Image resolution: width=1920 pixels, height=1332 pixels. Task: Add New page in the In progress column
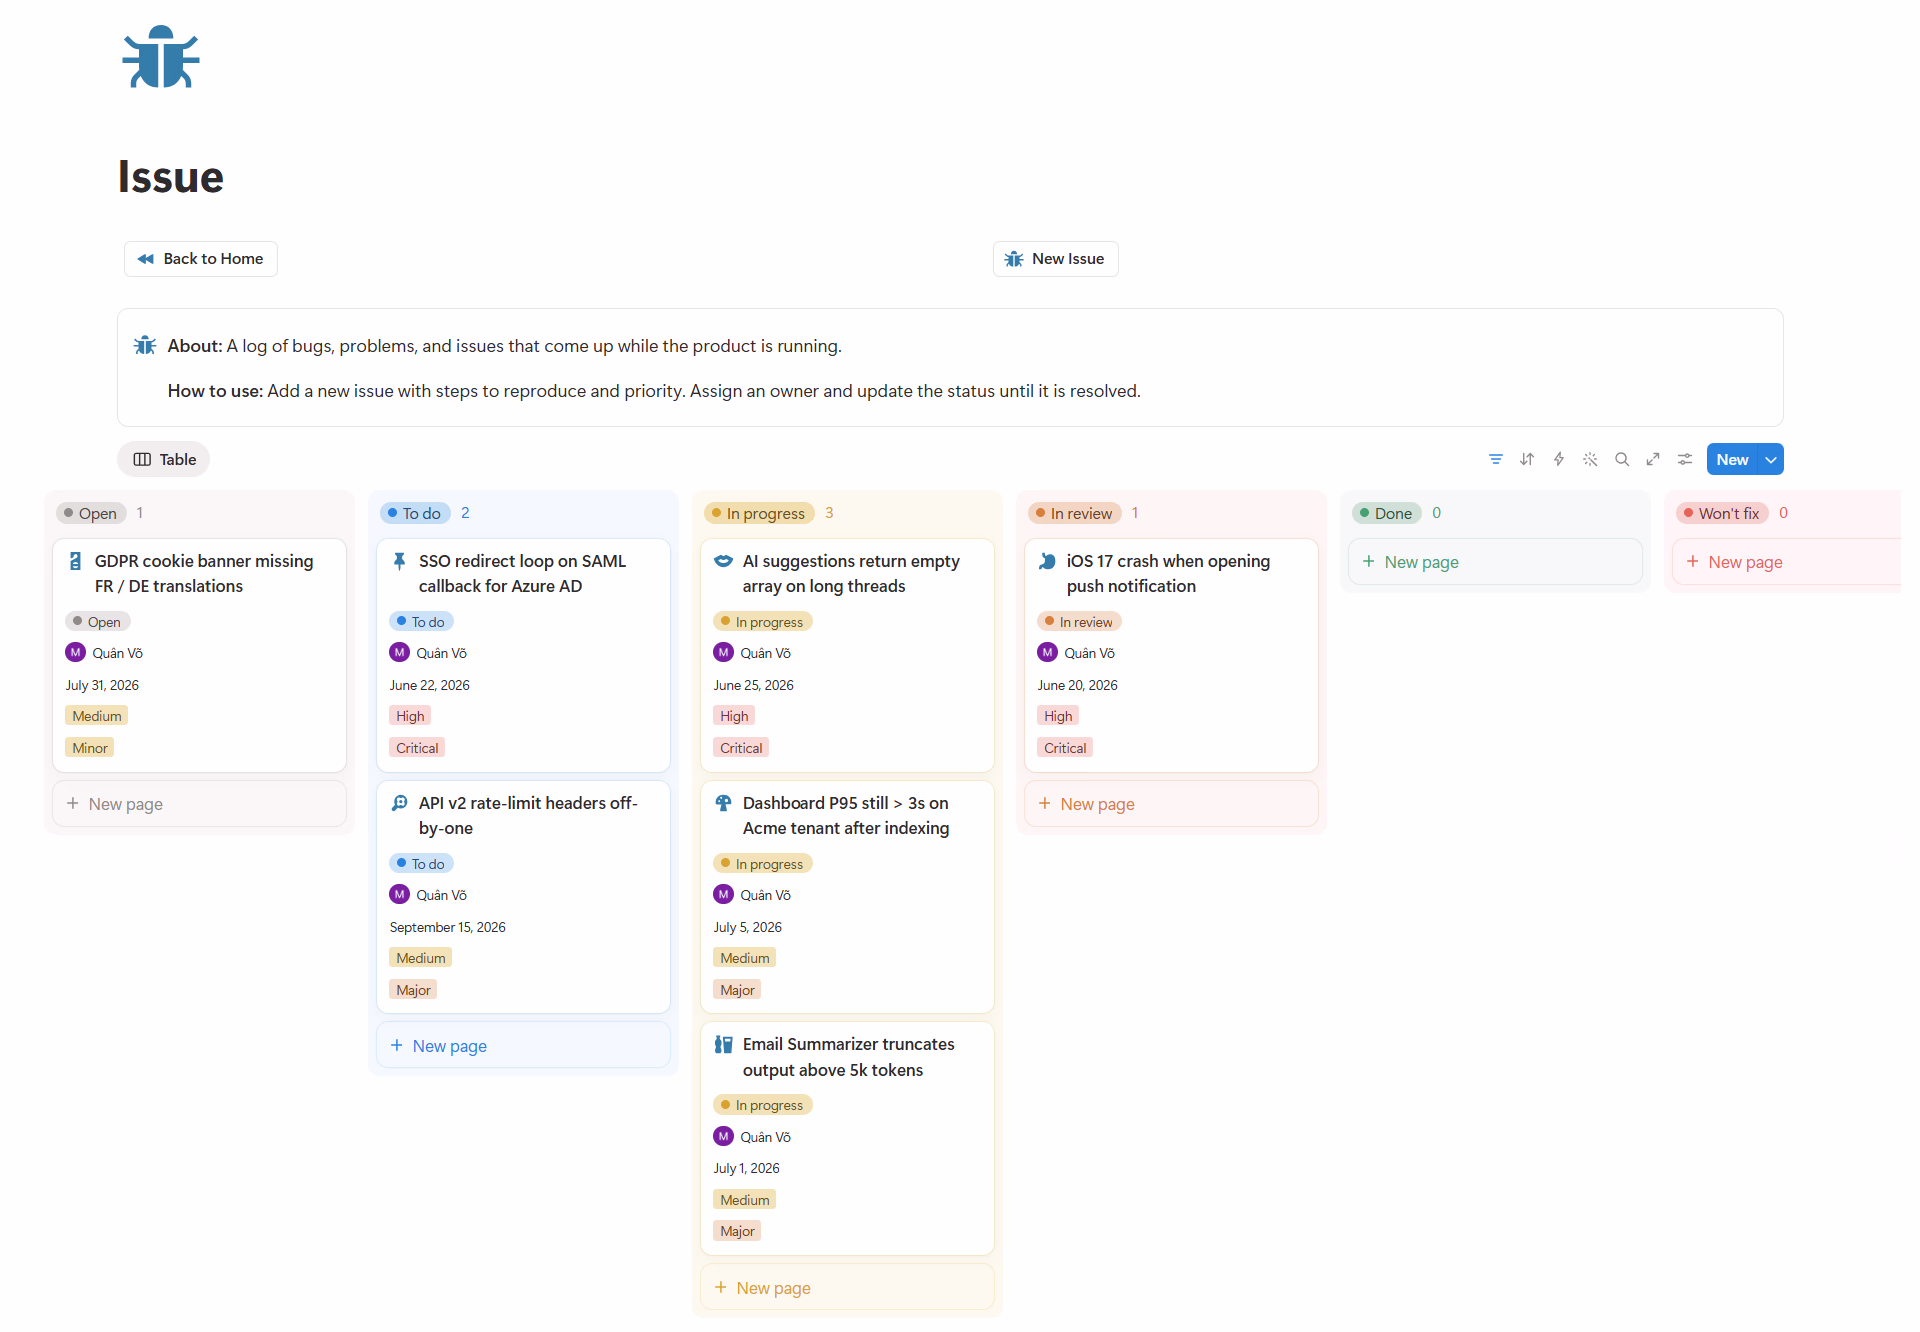pos(847,1288)
